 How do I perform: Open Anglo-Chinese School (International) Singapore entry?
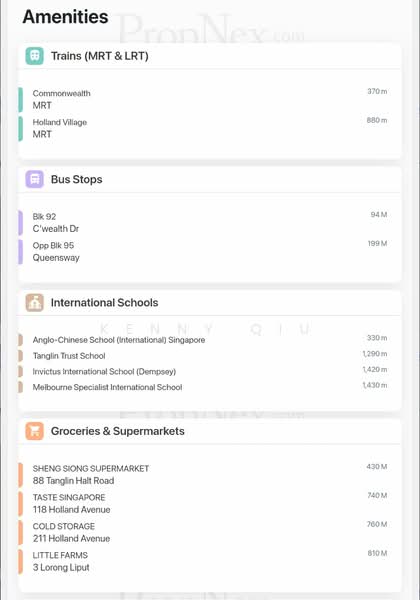tap(203, 340)
